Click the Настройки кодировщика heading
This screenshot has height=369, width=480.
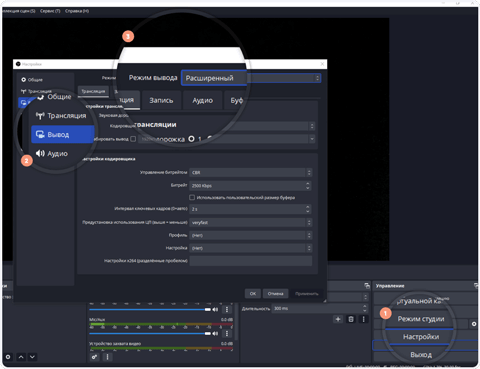pyautogui.click(x=108, y=159)
